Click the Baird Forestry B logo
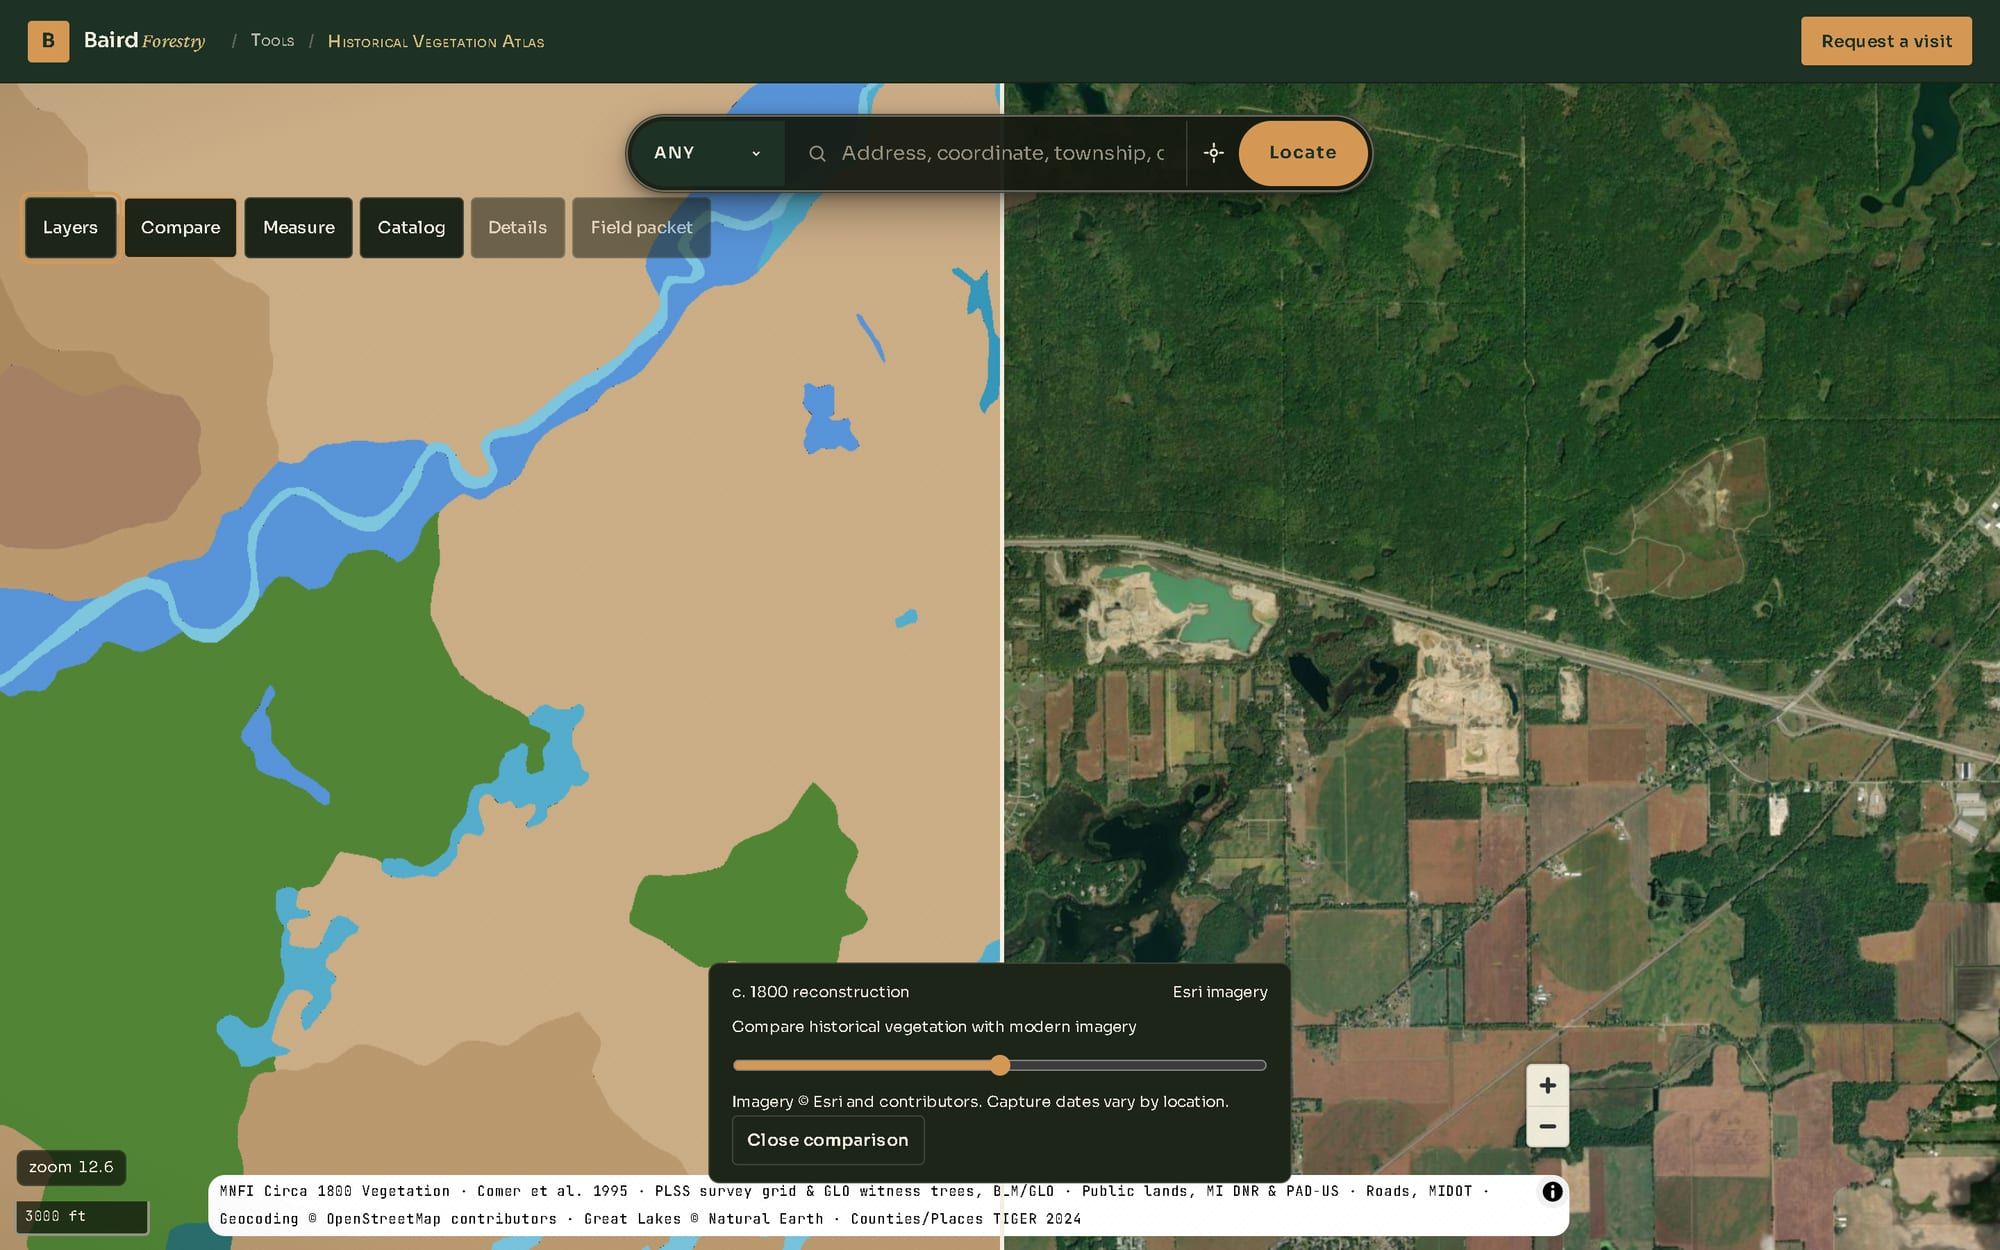The image size is (2000, 1250). (x=48, y=41)
